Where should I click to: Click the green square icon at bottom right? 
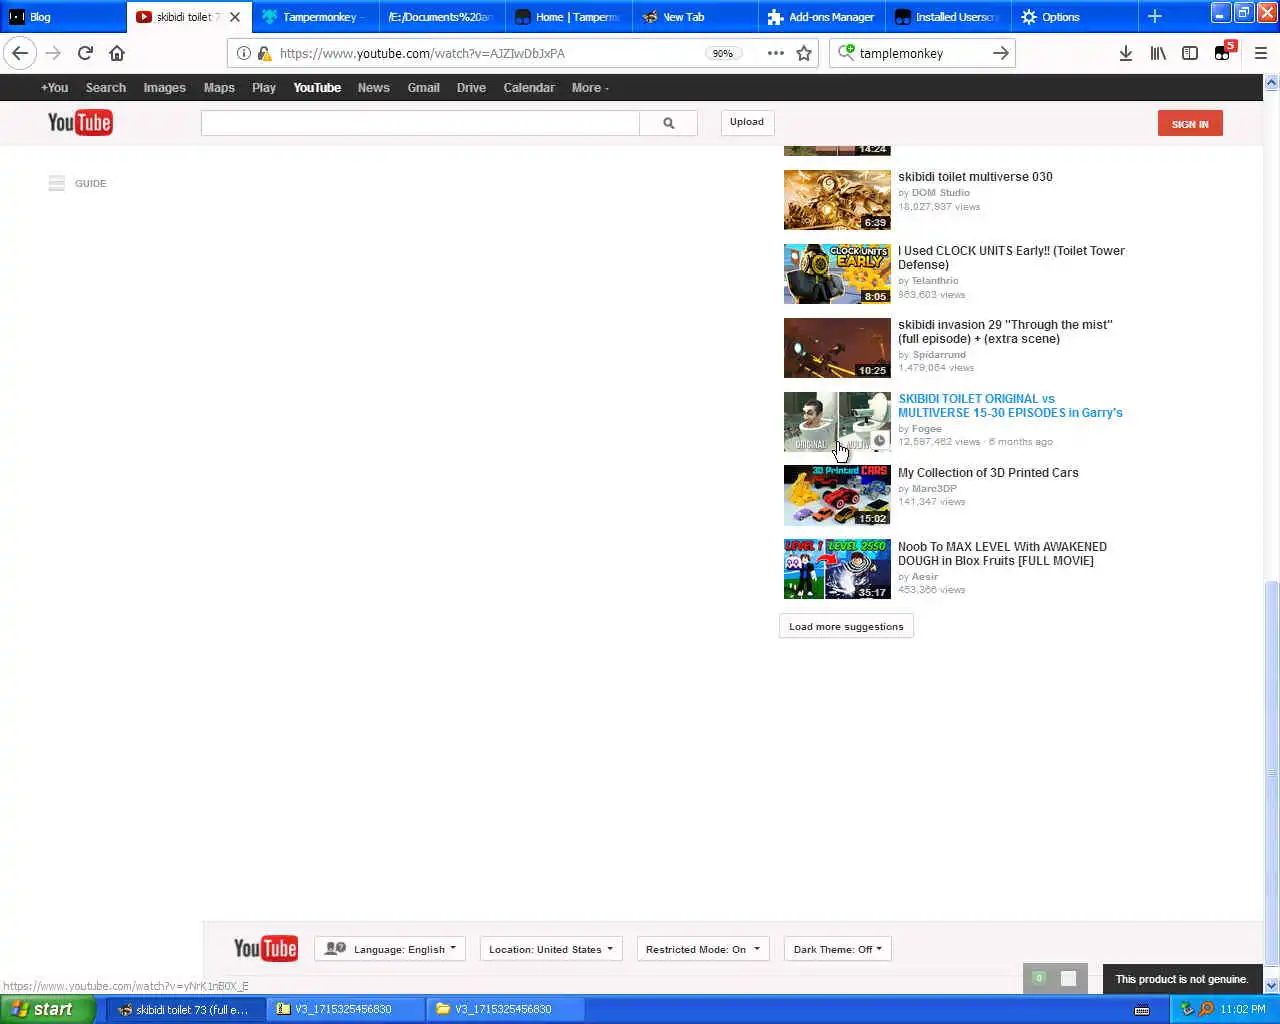point(1039,978)
